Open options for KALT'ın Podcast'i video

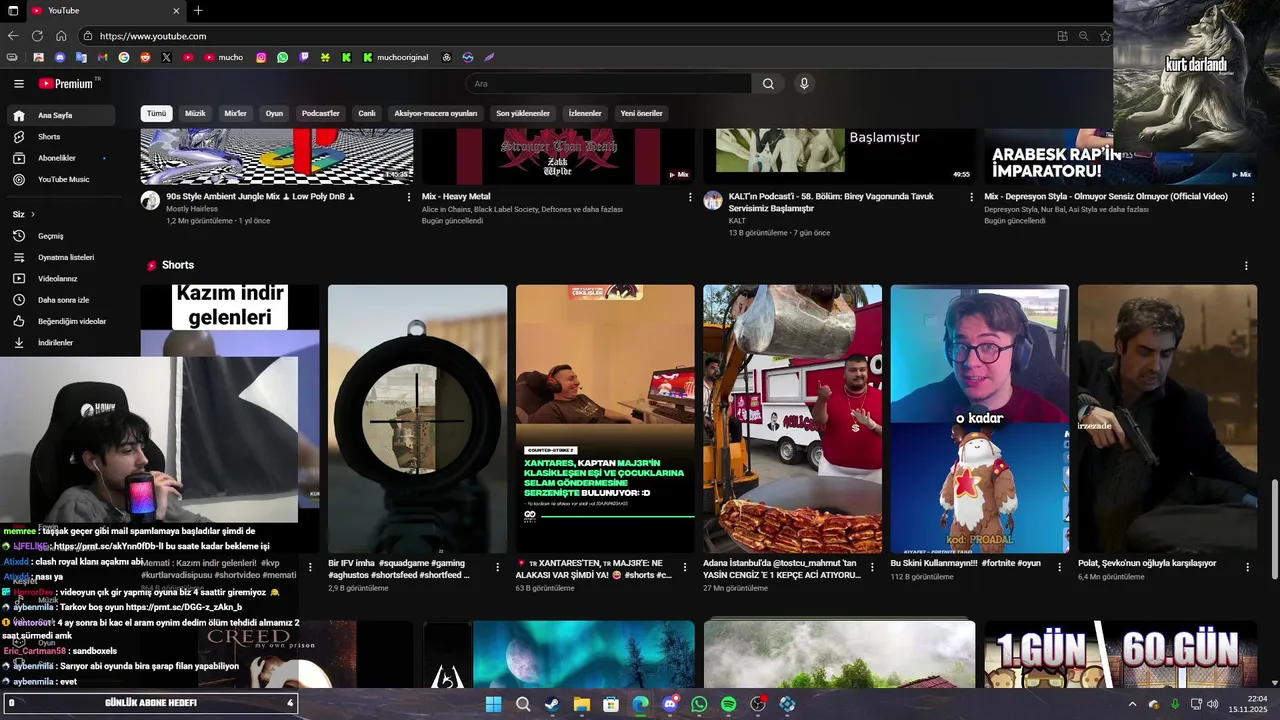click(971, 197)
